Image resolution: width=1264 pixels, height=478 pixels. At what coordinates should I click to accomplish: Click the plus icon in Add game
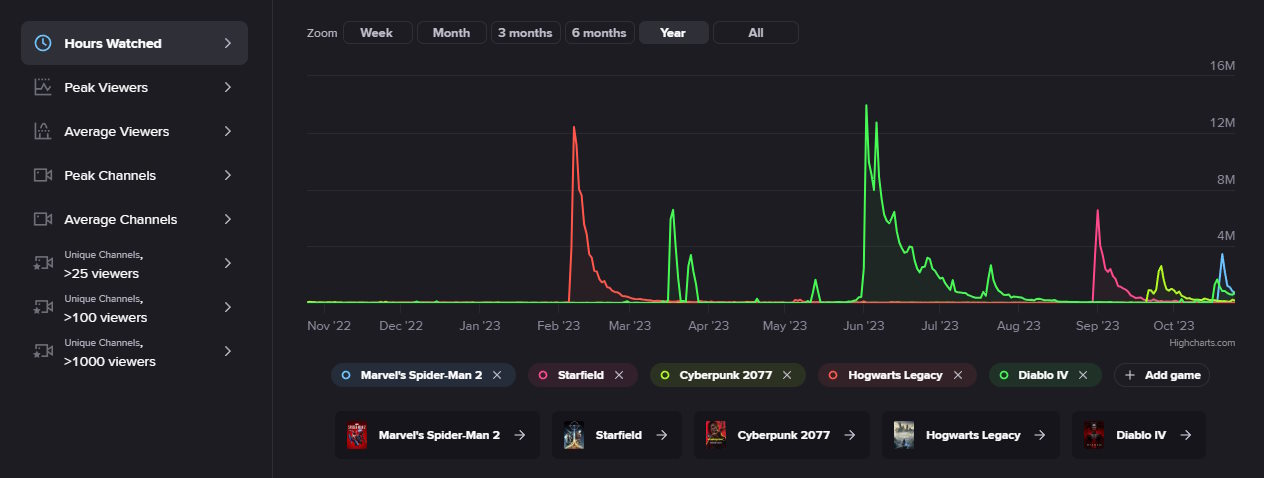click(1130, 375)
